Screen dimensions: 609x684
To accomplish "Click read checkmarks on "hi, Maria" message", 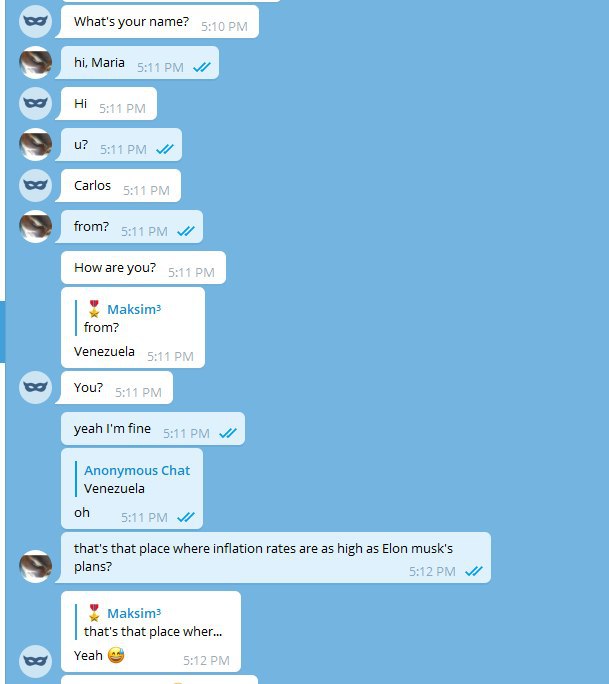I will click(x=202, y=67).
